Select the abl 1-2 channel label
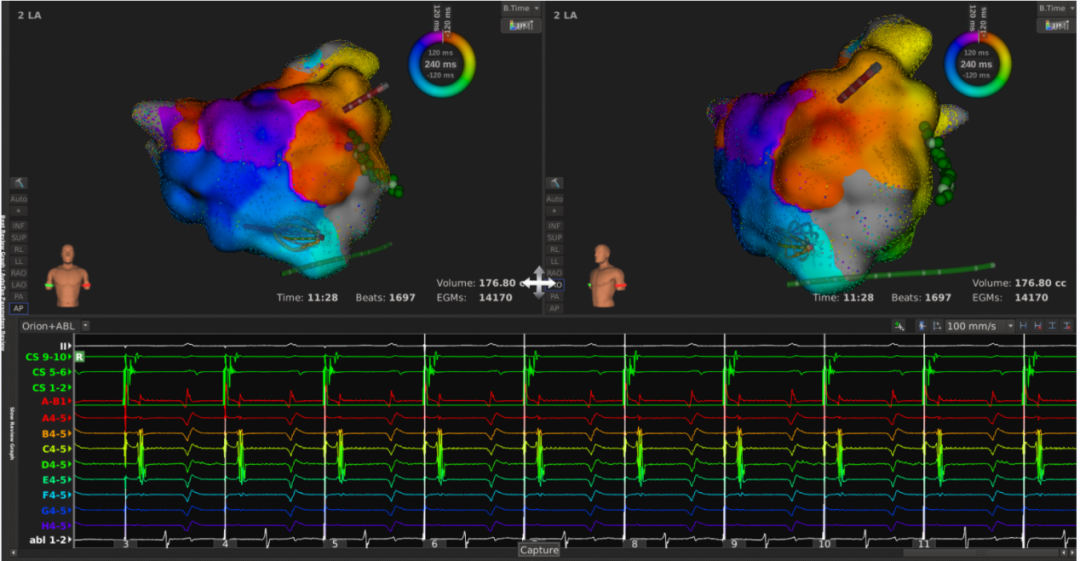 (x=51, y=540)
